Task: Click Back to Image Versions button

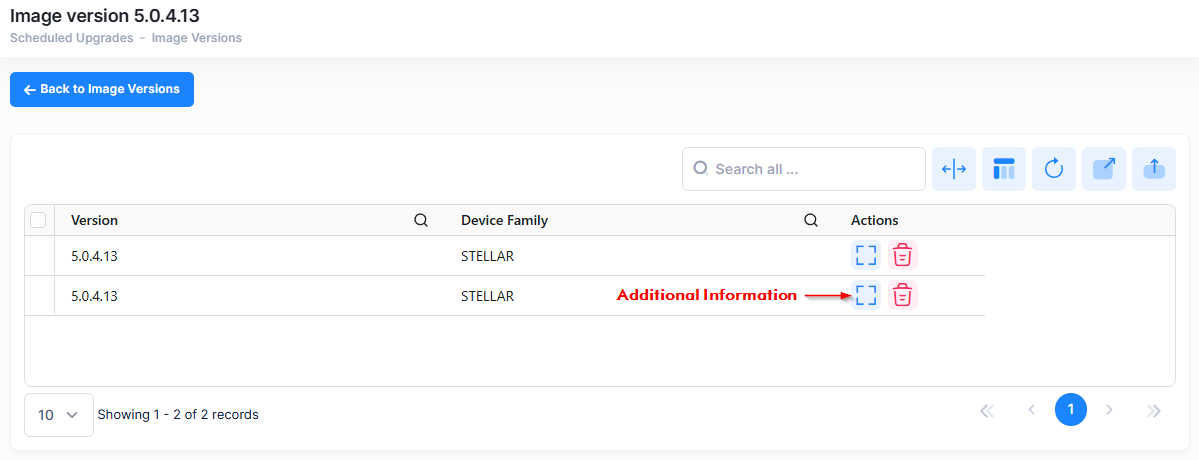Action: coord(102,89)
